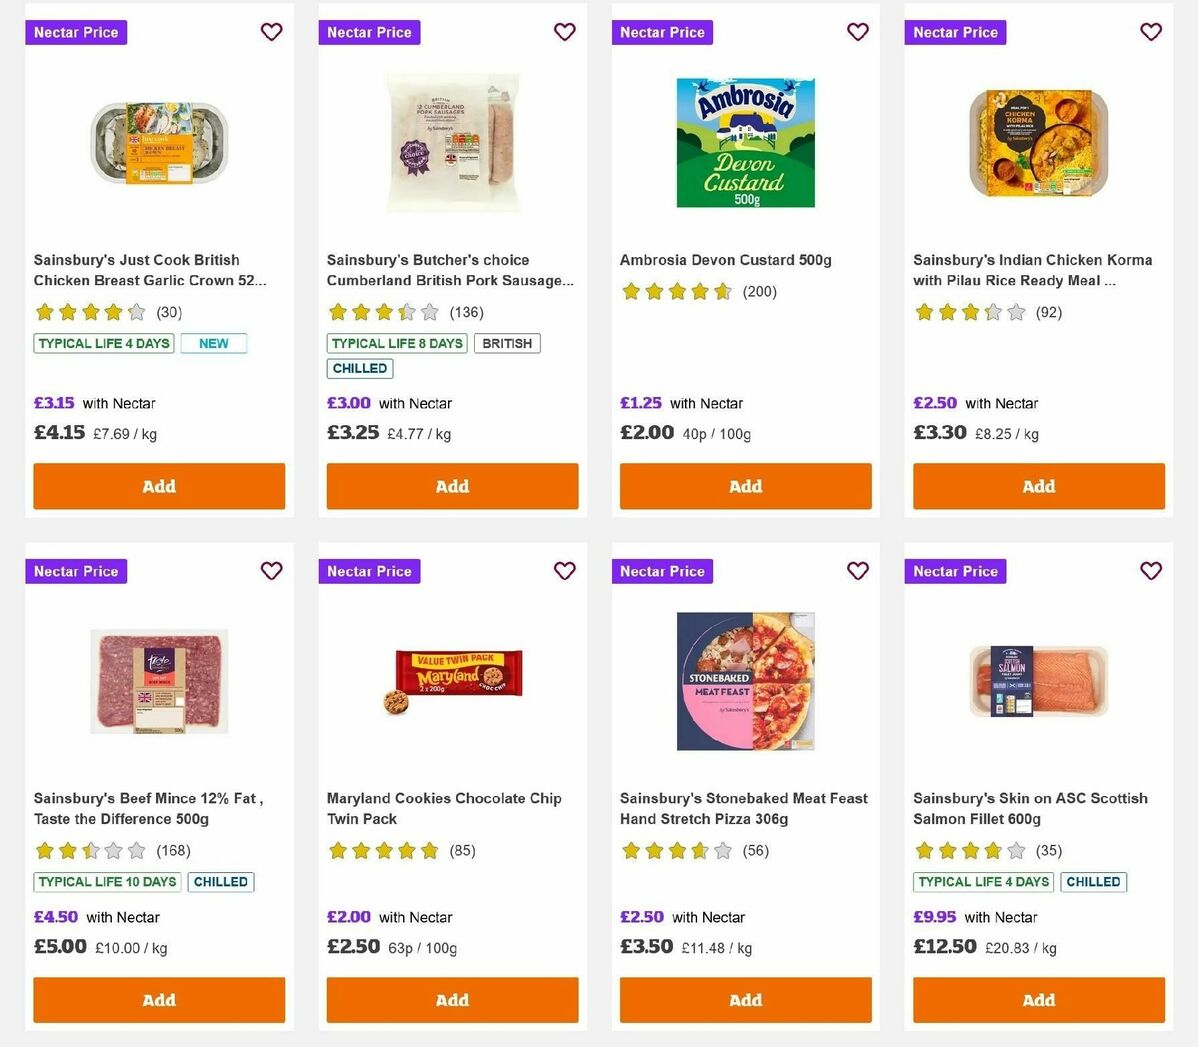Open the Maryland Cookies Twin Pack listing
The image size is (1200, 1047).
click(x=444, y=808)
